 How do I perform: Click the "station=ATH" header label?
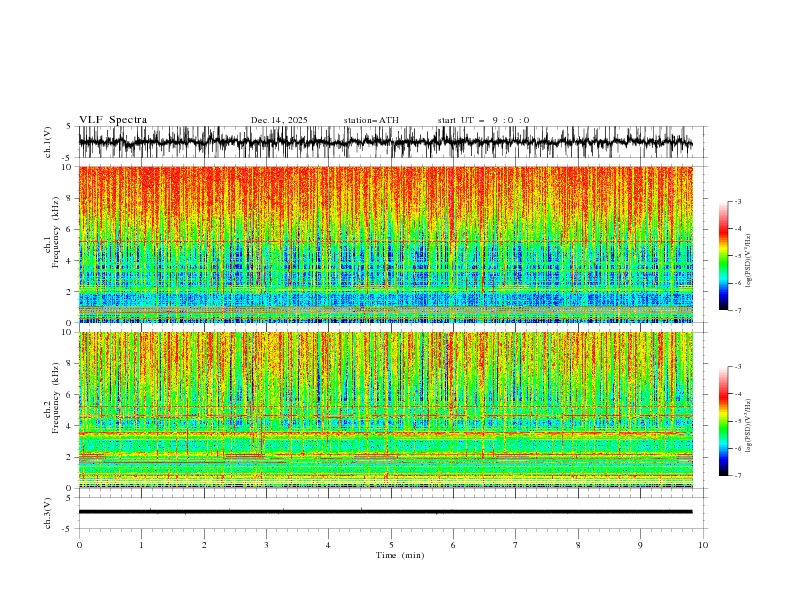click(371, 120)
